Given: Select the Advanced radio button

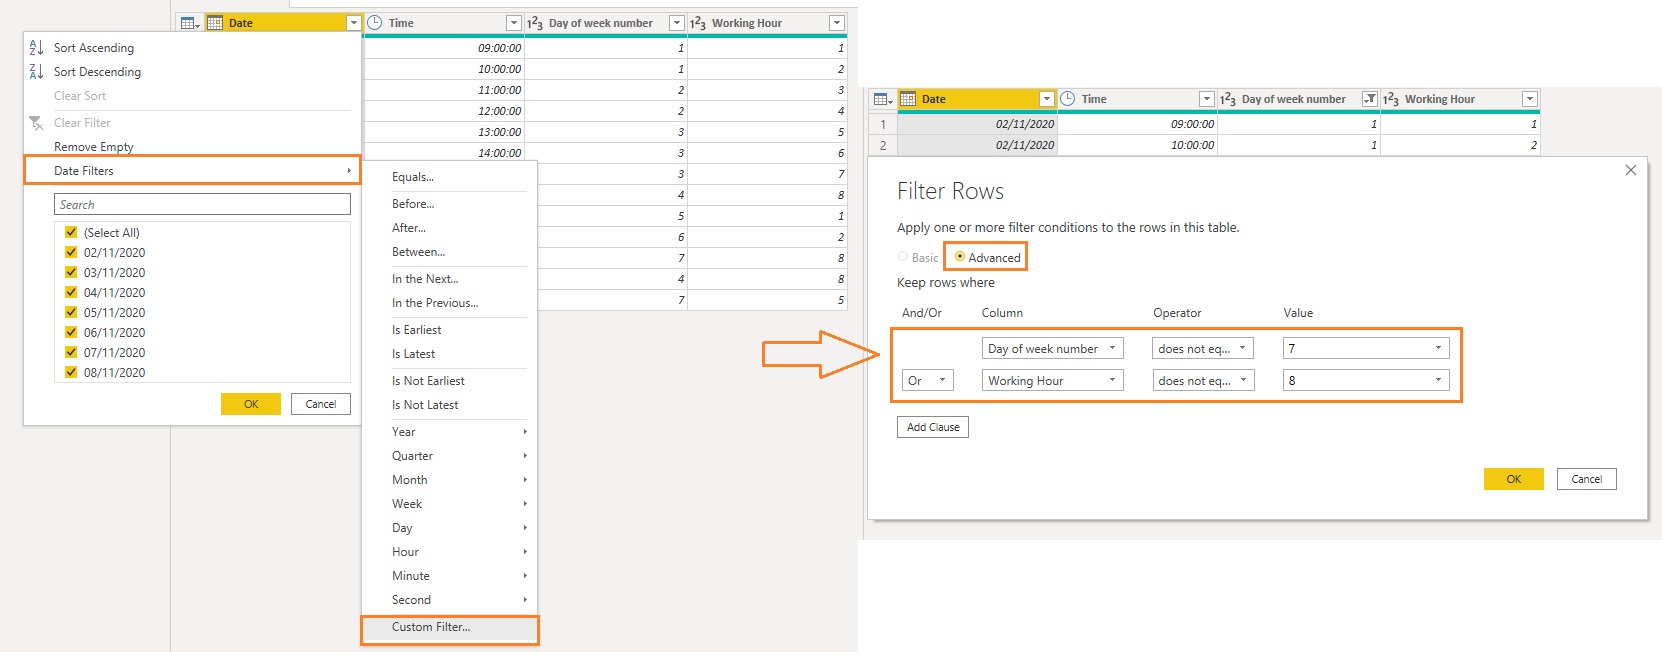Looking at the screenshot, I should [960, 257].
